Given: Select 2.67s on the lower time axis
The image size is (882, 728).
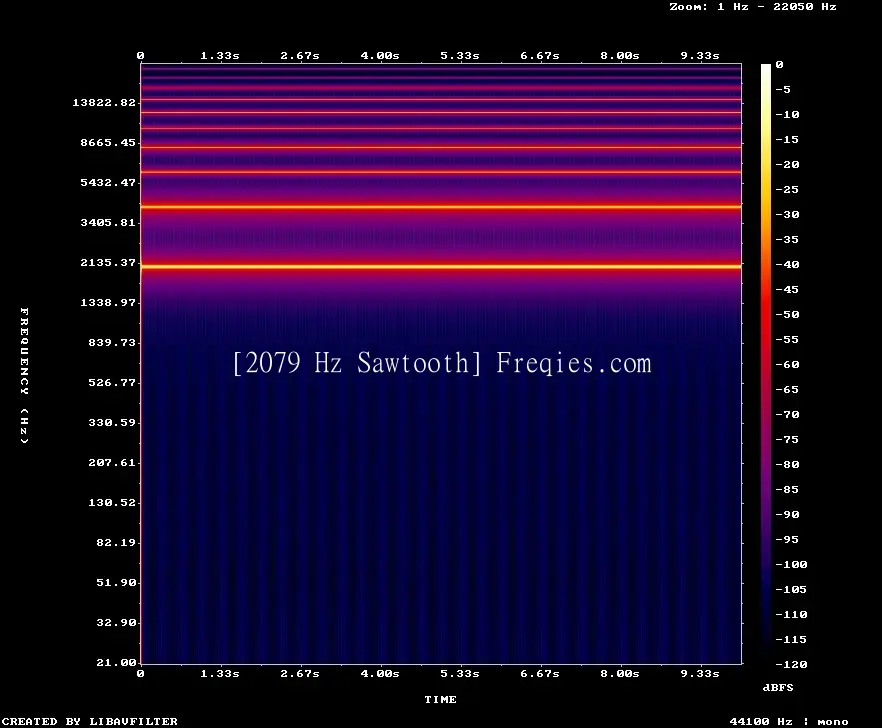Looking at the screenshot, I should pos(300,673).
